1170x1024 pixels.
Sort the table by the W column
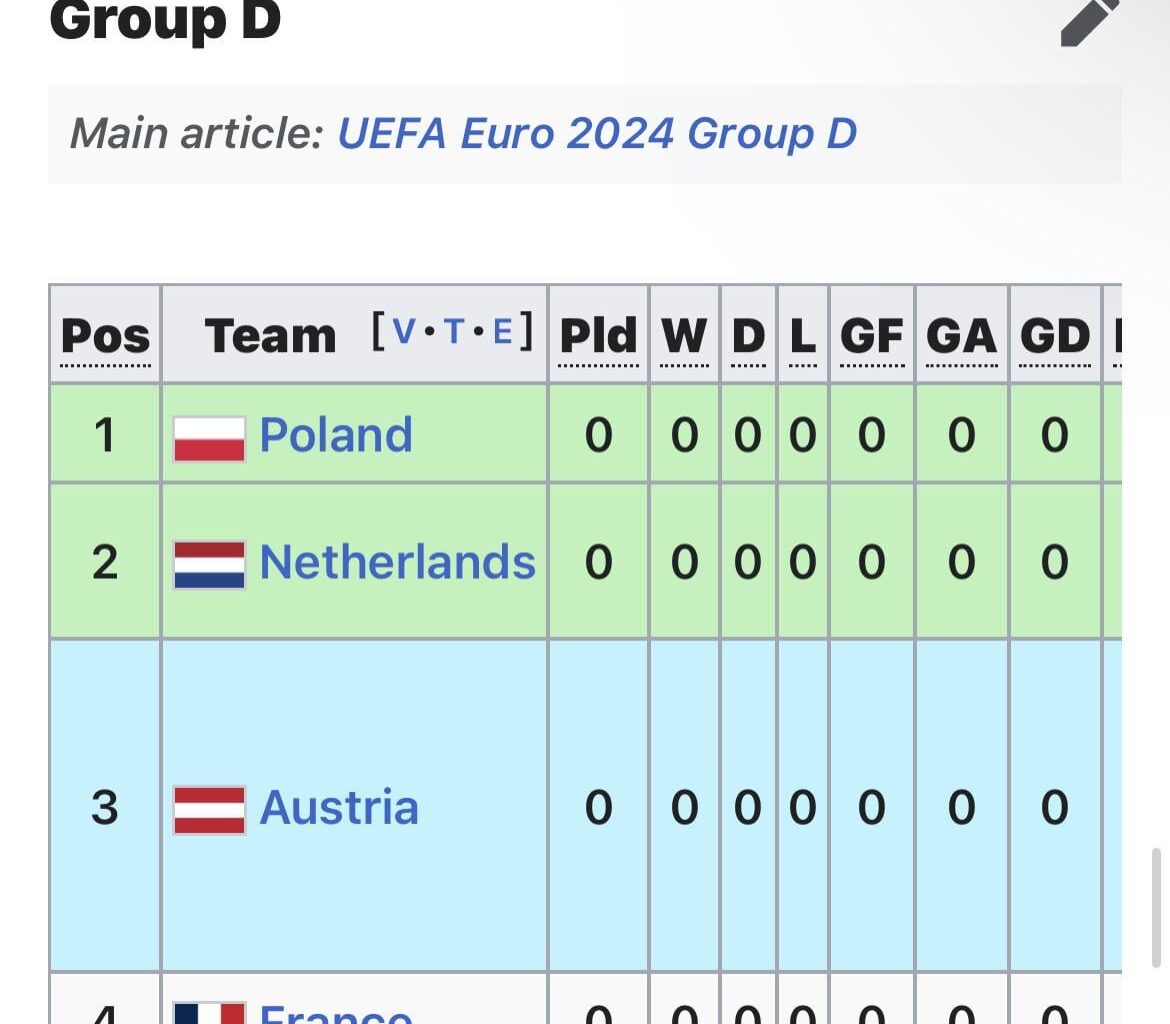[685, 335]
